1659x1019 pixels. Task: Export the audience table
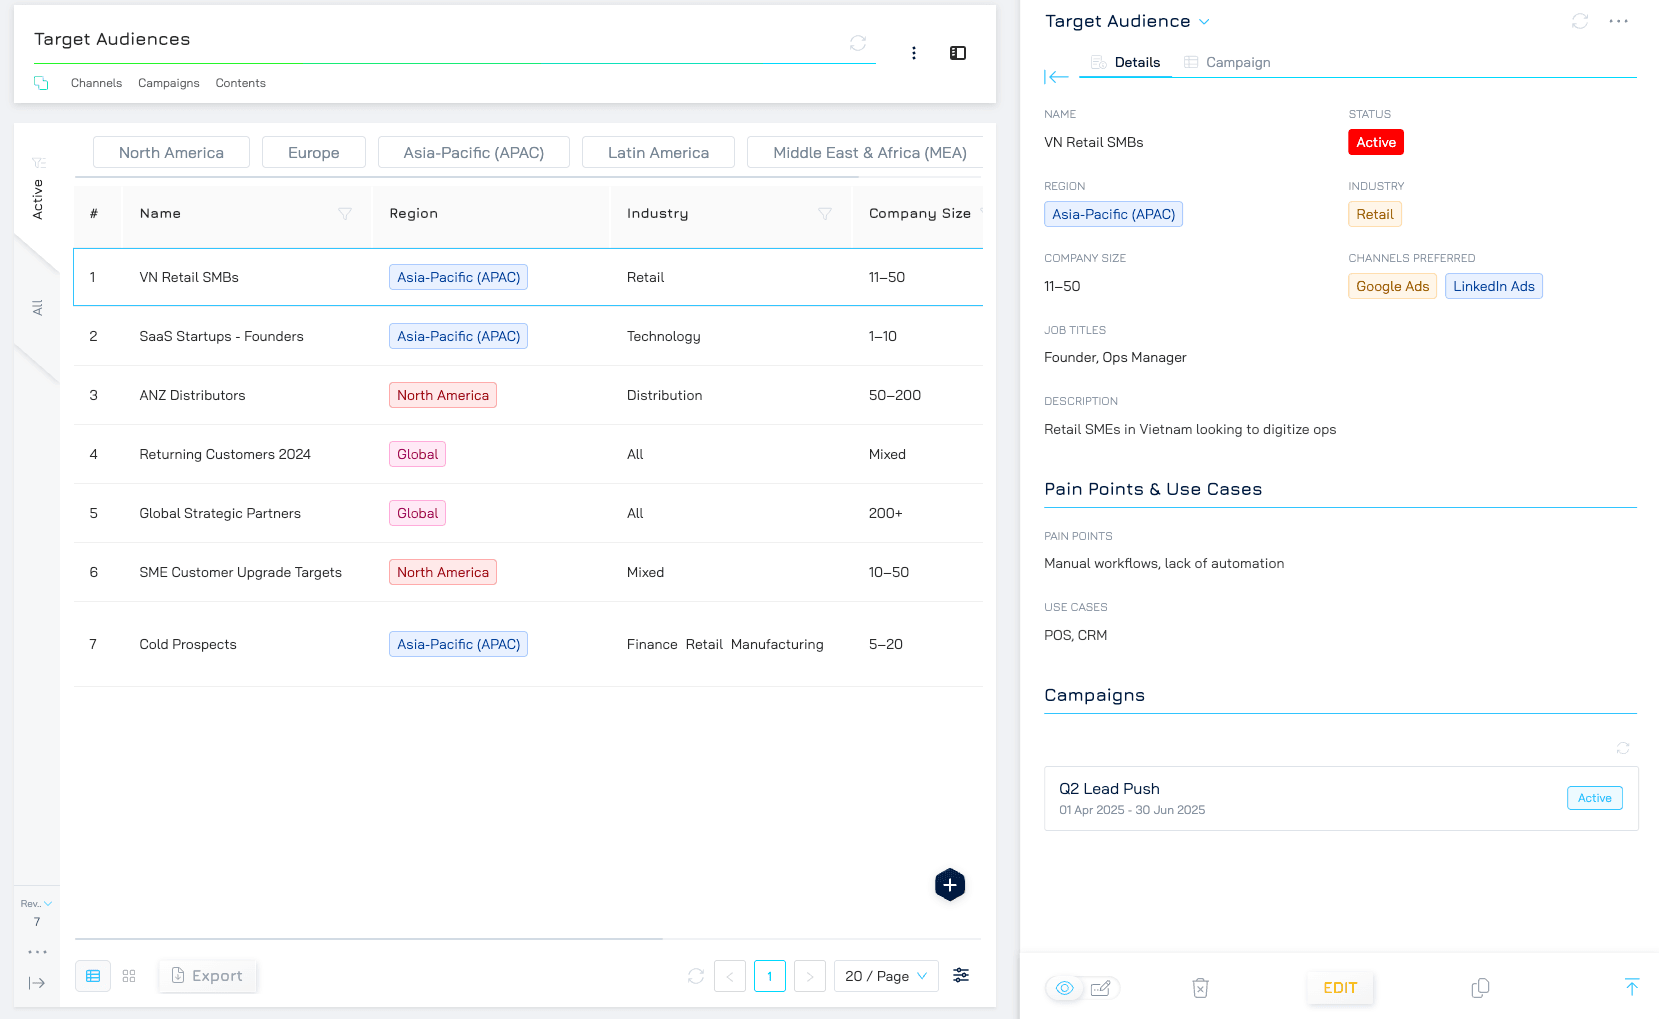tap(207, 976)
